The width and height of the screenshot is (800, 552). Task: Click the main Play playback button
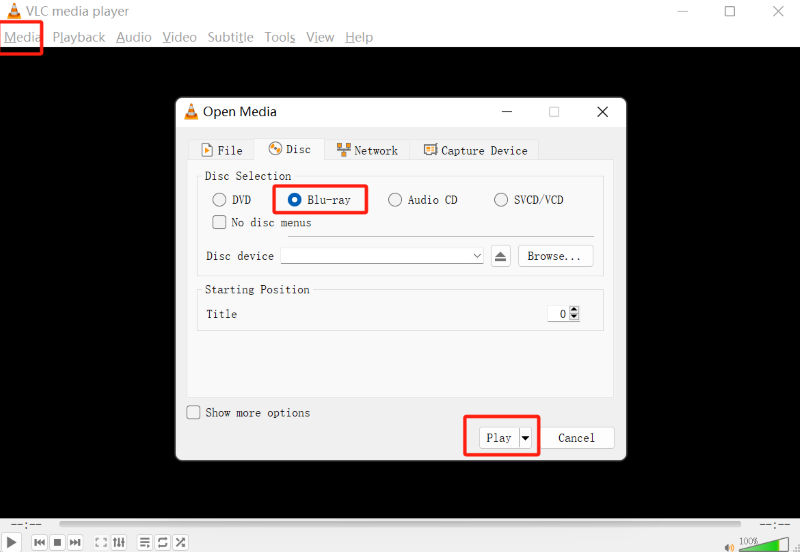pyautogui.click(x=11, y=542)
